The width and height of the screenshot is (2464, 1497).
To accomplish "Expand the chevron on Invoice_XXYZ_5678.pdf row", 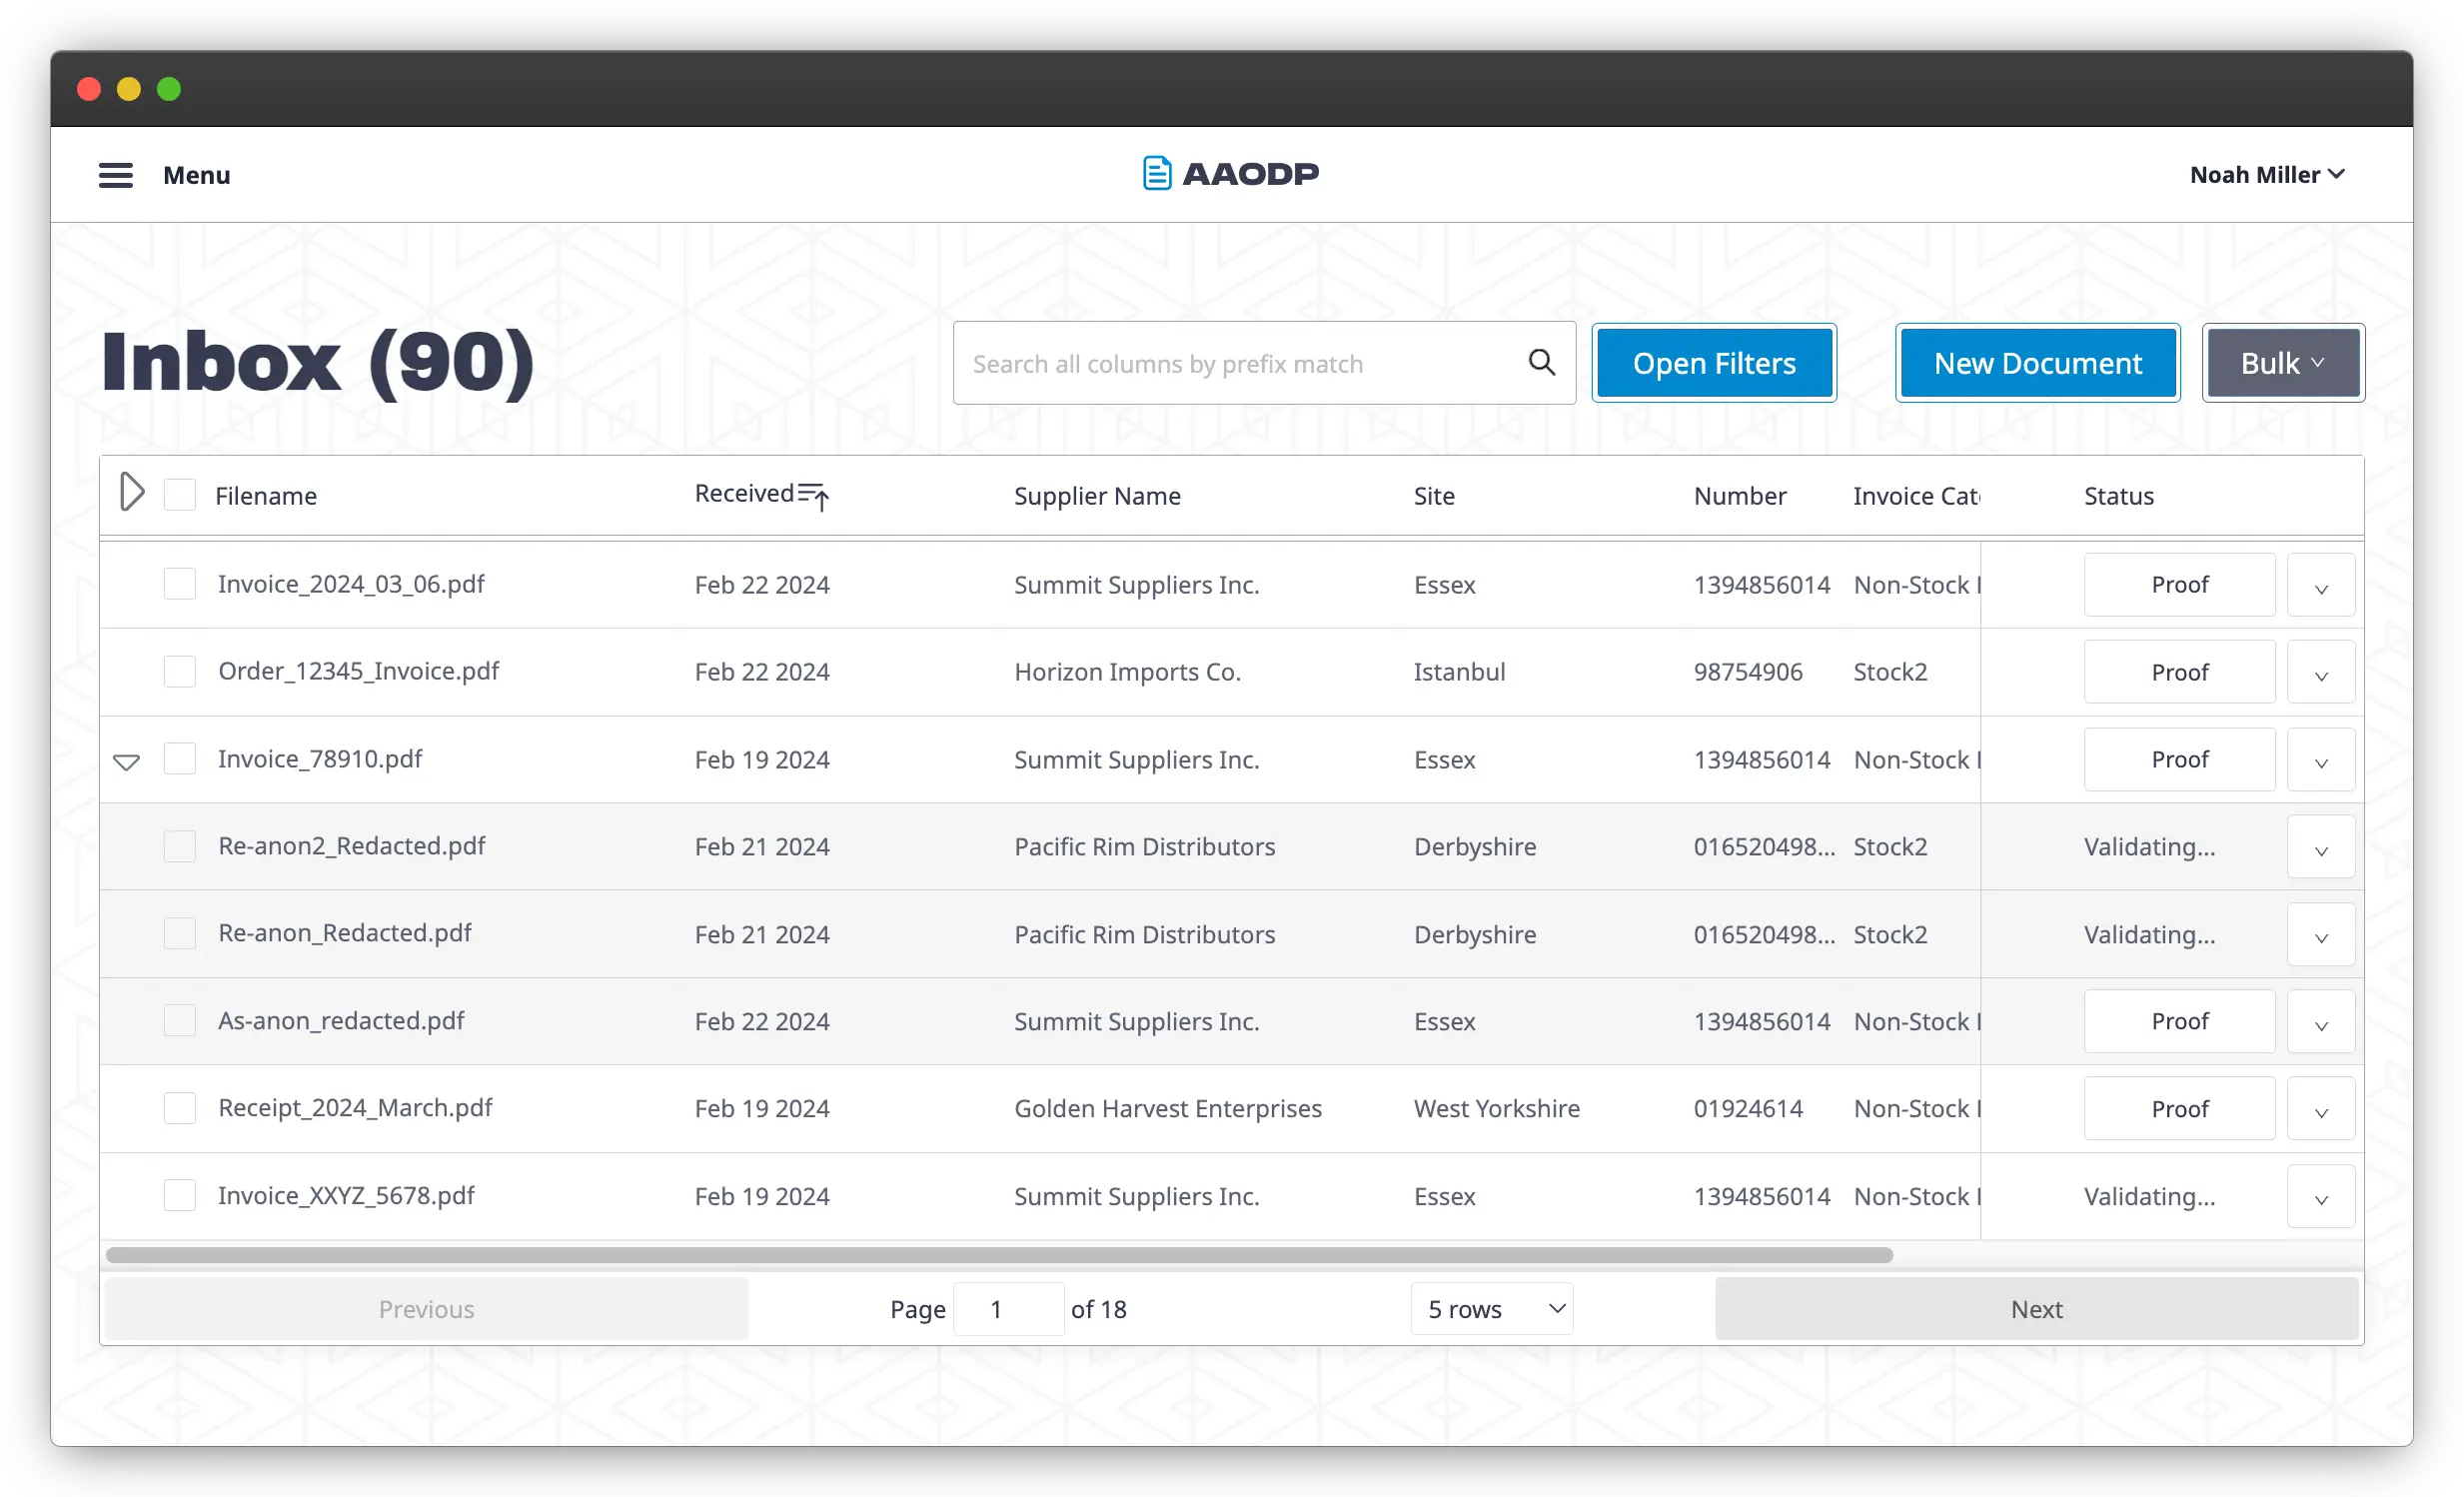I will tap(2320, 1195).
